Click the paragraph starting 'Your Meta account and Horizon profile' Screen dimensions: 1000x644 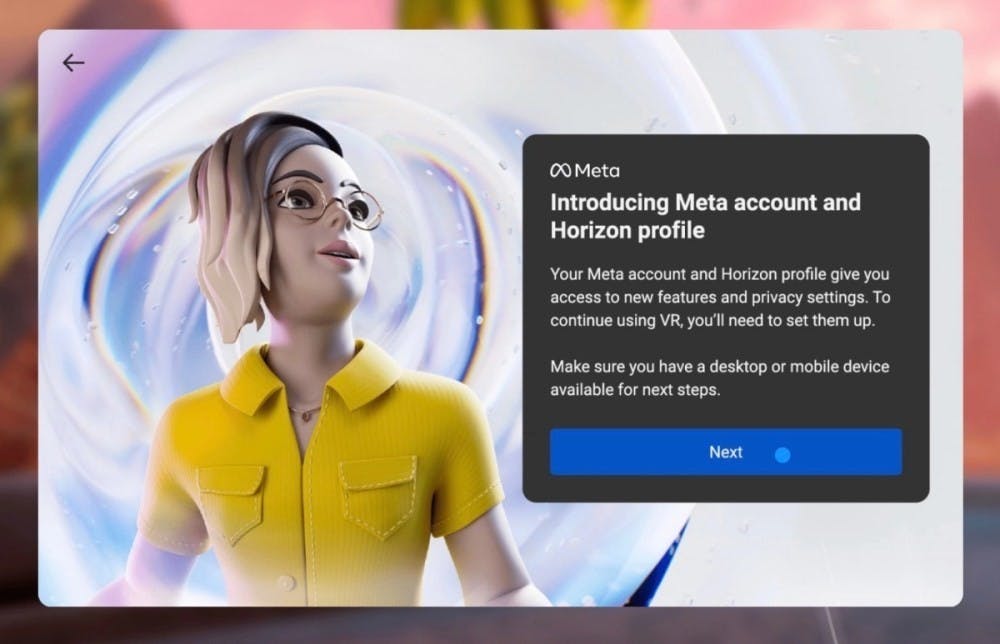tap(720, 297)
